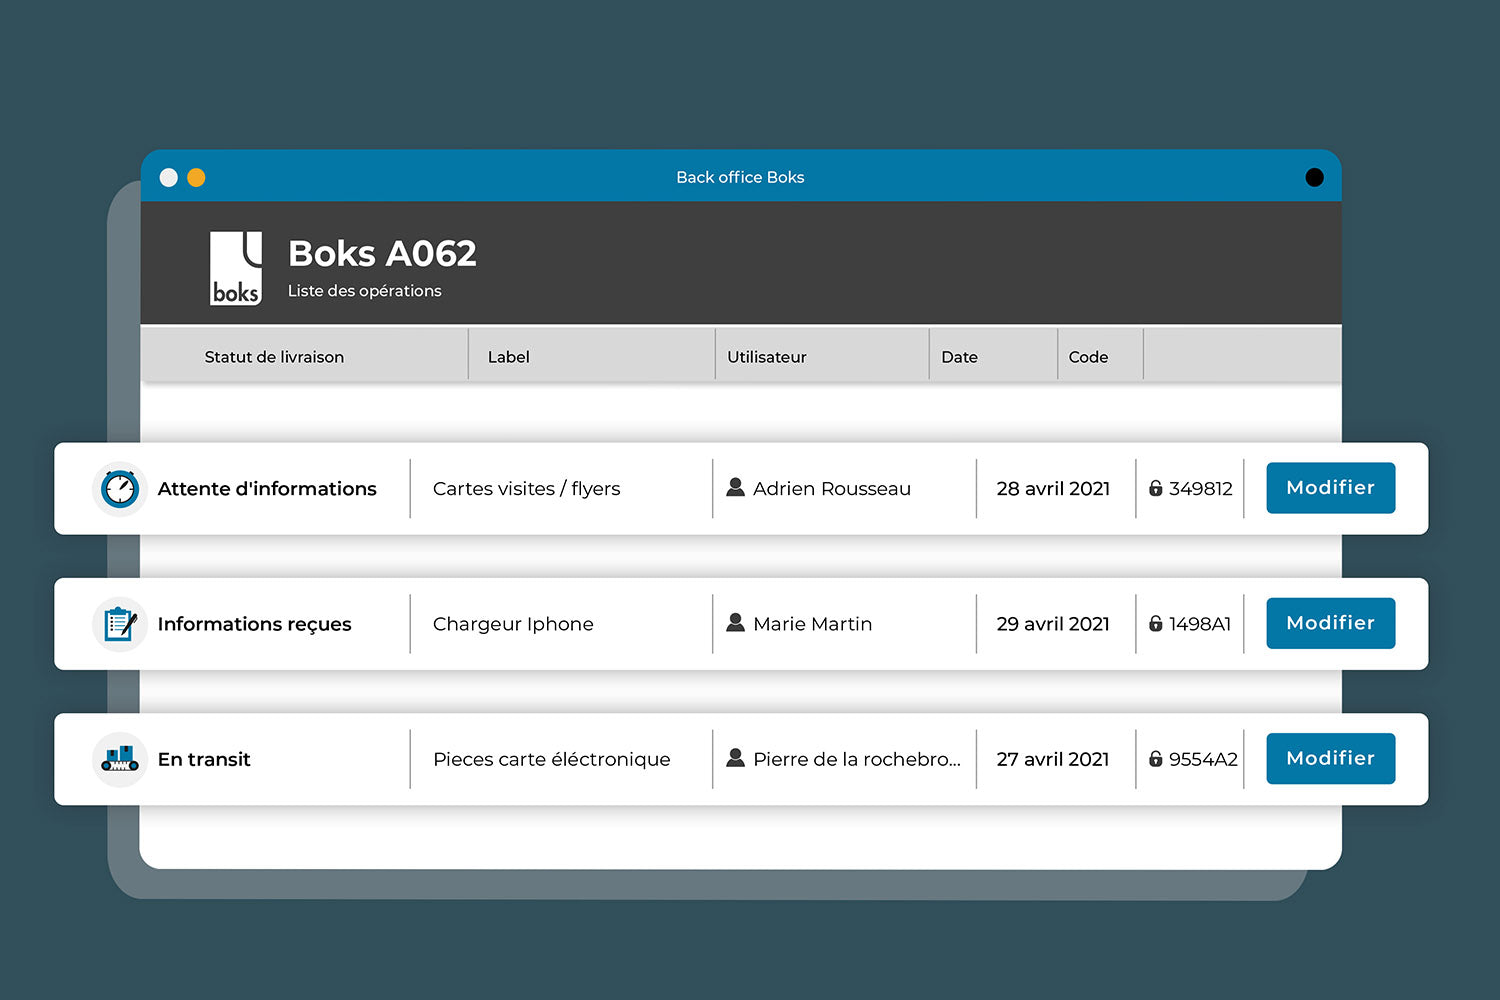Sort operations by the Date column
The image size is (1500, 1000).
[959, 357]
